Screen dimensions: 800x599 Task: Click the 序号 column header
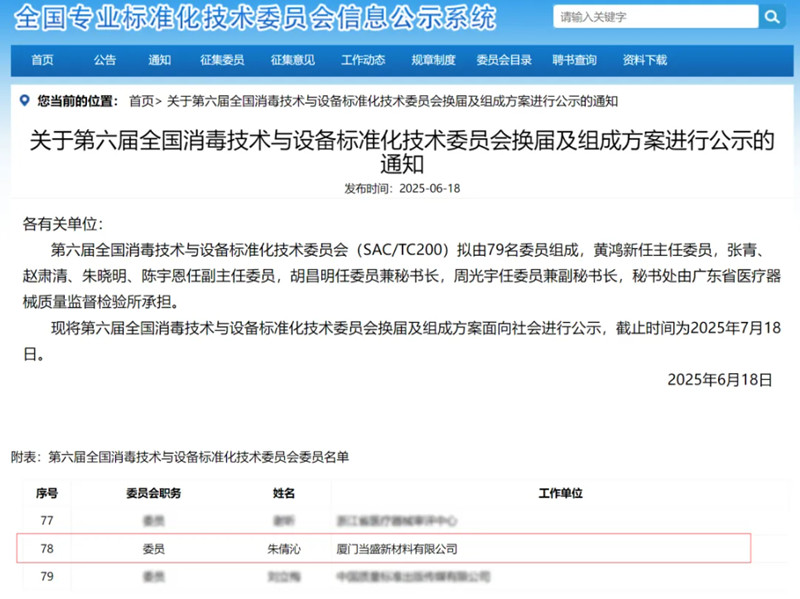[x=47, y=494]
